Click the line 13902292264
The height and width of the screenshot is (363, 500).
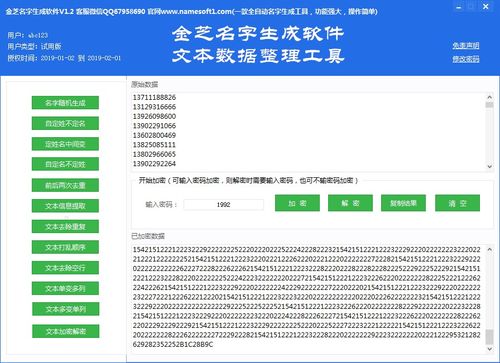tap(154, 164)
